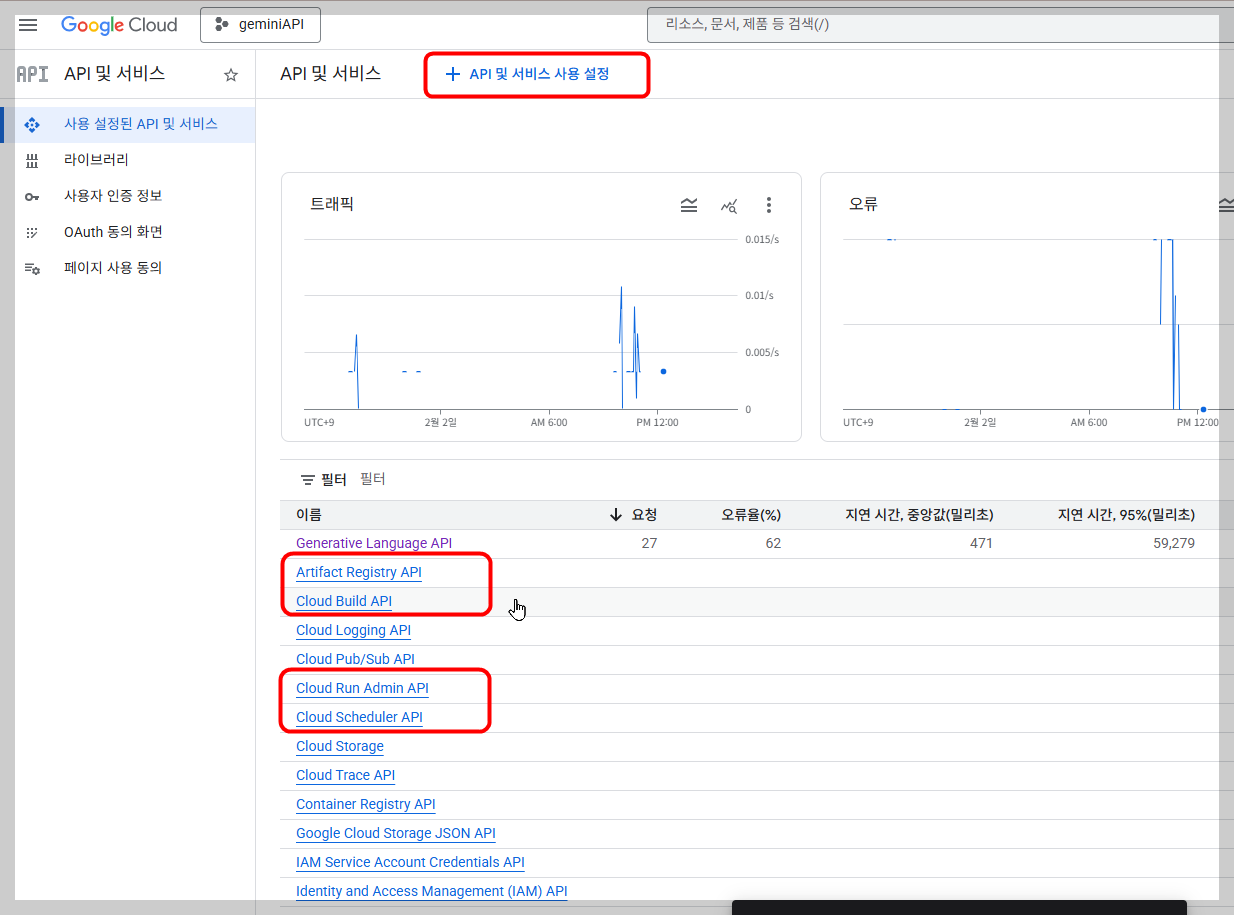
Task: Click the API 및 서비스 page heading
Action: [331, 74]
